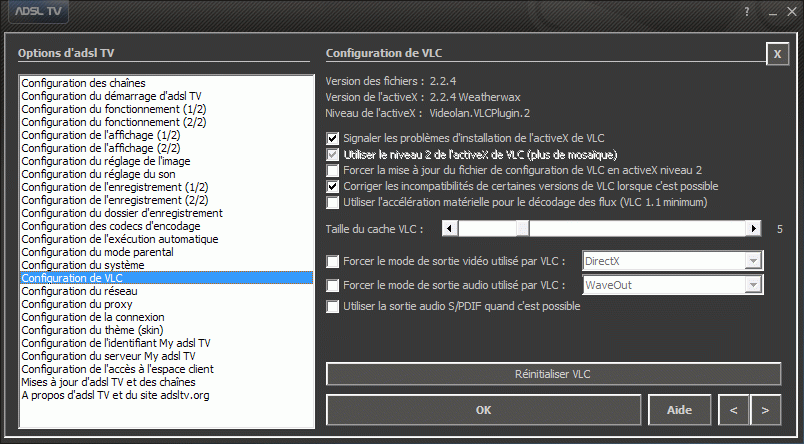Uncheck Corriger les incompatibilités de certaines versions

(x=332, y=186)
